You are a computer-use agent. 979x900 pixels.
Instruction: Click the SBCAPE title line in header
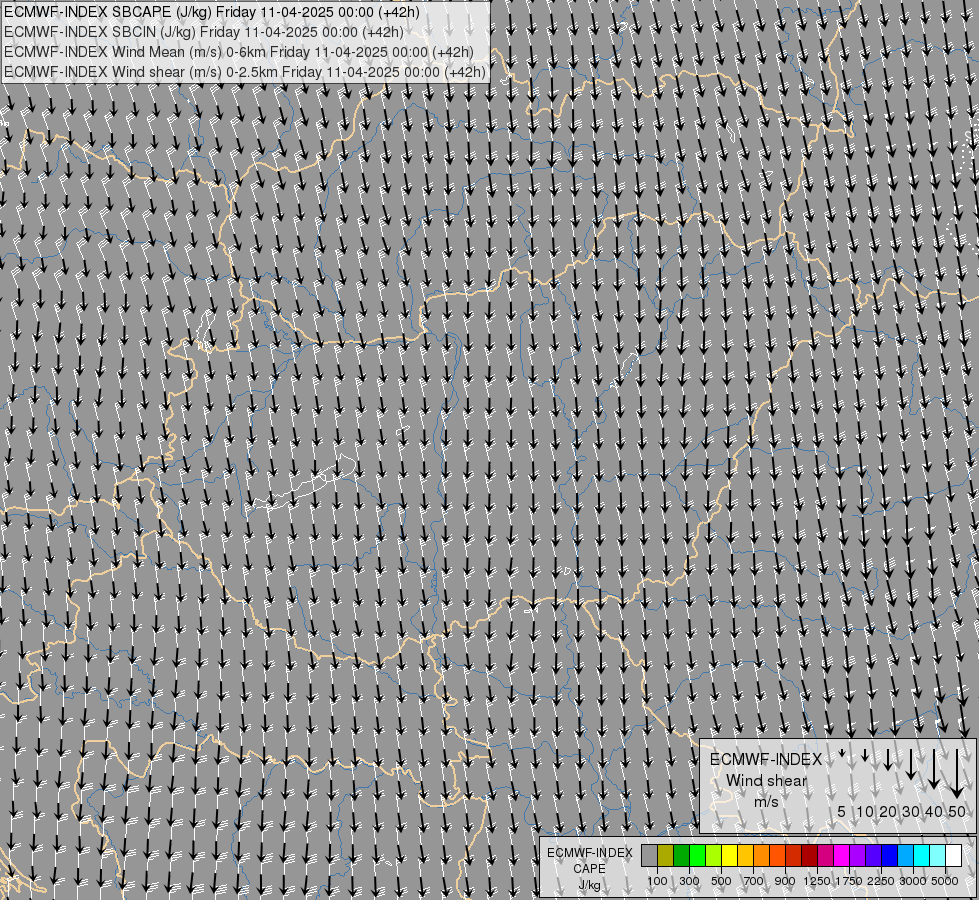[x=212, y=12]
